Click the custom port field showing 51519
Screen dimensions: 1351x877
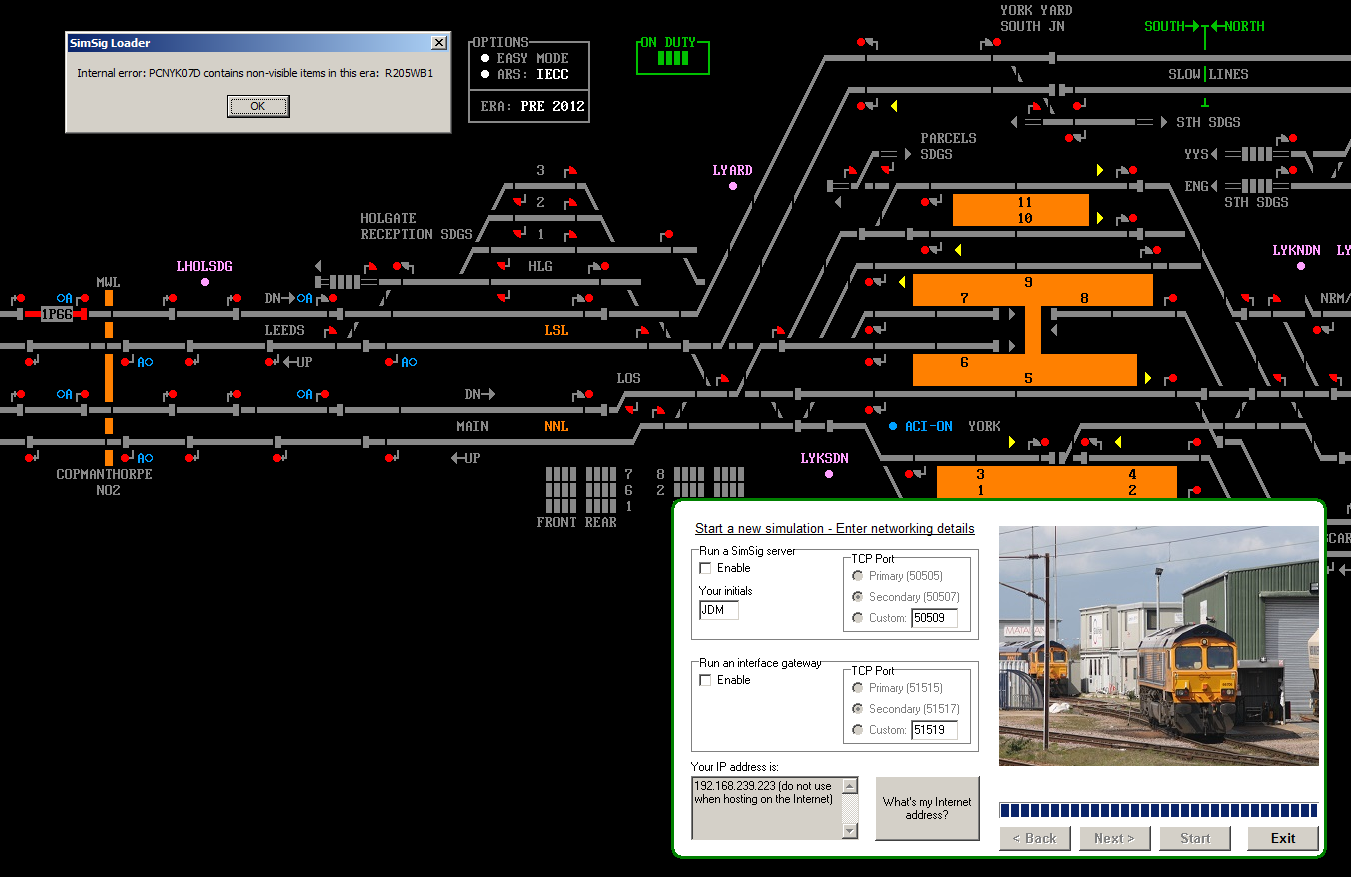pyautogui.click(x=934, y=730)
